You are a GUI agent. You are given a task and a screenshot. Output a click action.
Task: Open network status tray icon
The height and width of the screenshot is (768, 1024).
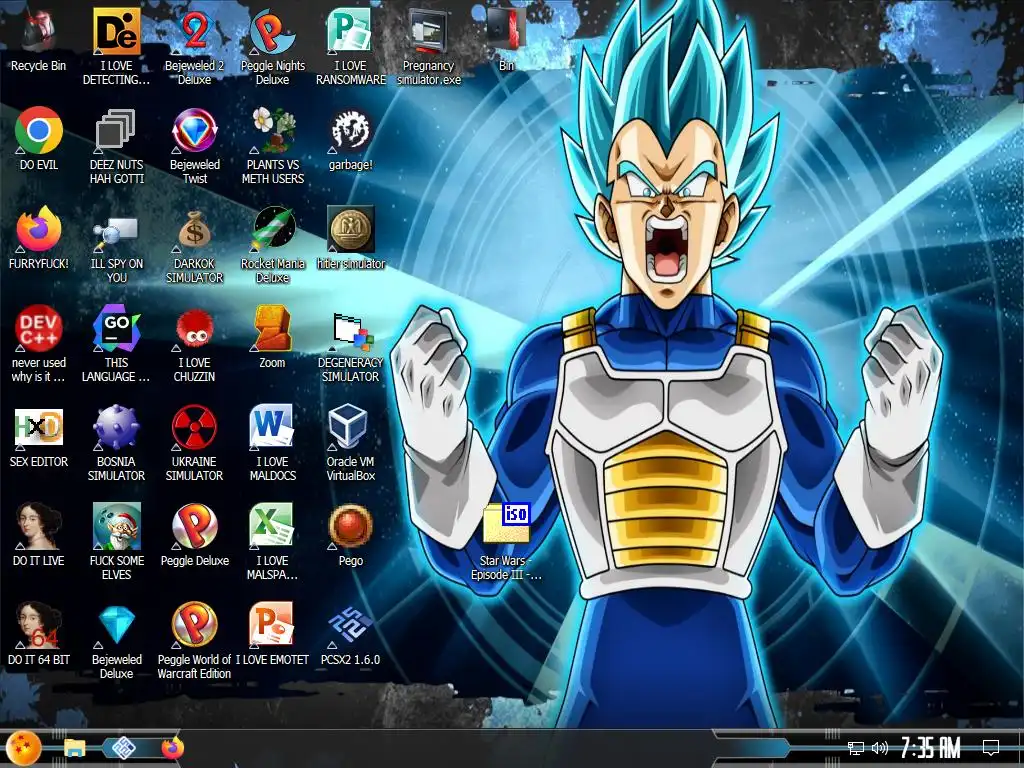pos(856,748)
